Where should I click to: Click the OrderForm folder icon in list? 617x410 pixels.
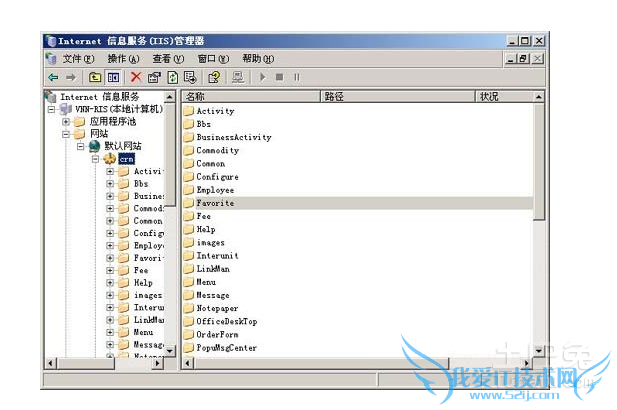point(189,334)
